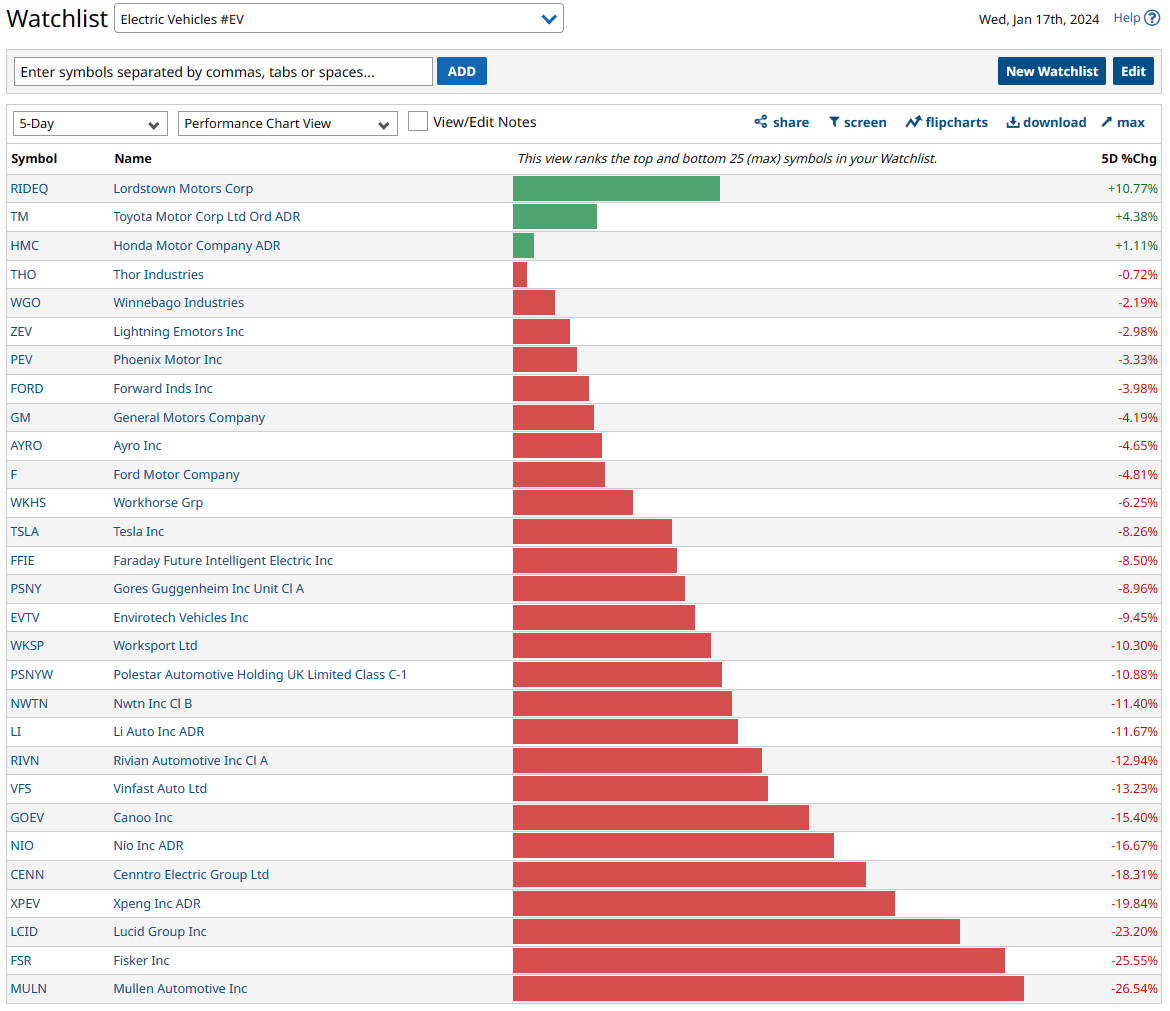Screen dimensions: 1170x1011
Task: Click the Wed, Jan 17th, 2024 date
Action: point(1039,19)
